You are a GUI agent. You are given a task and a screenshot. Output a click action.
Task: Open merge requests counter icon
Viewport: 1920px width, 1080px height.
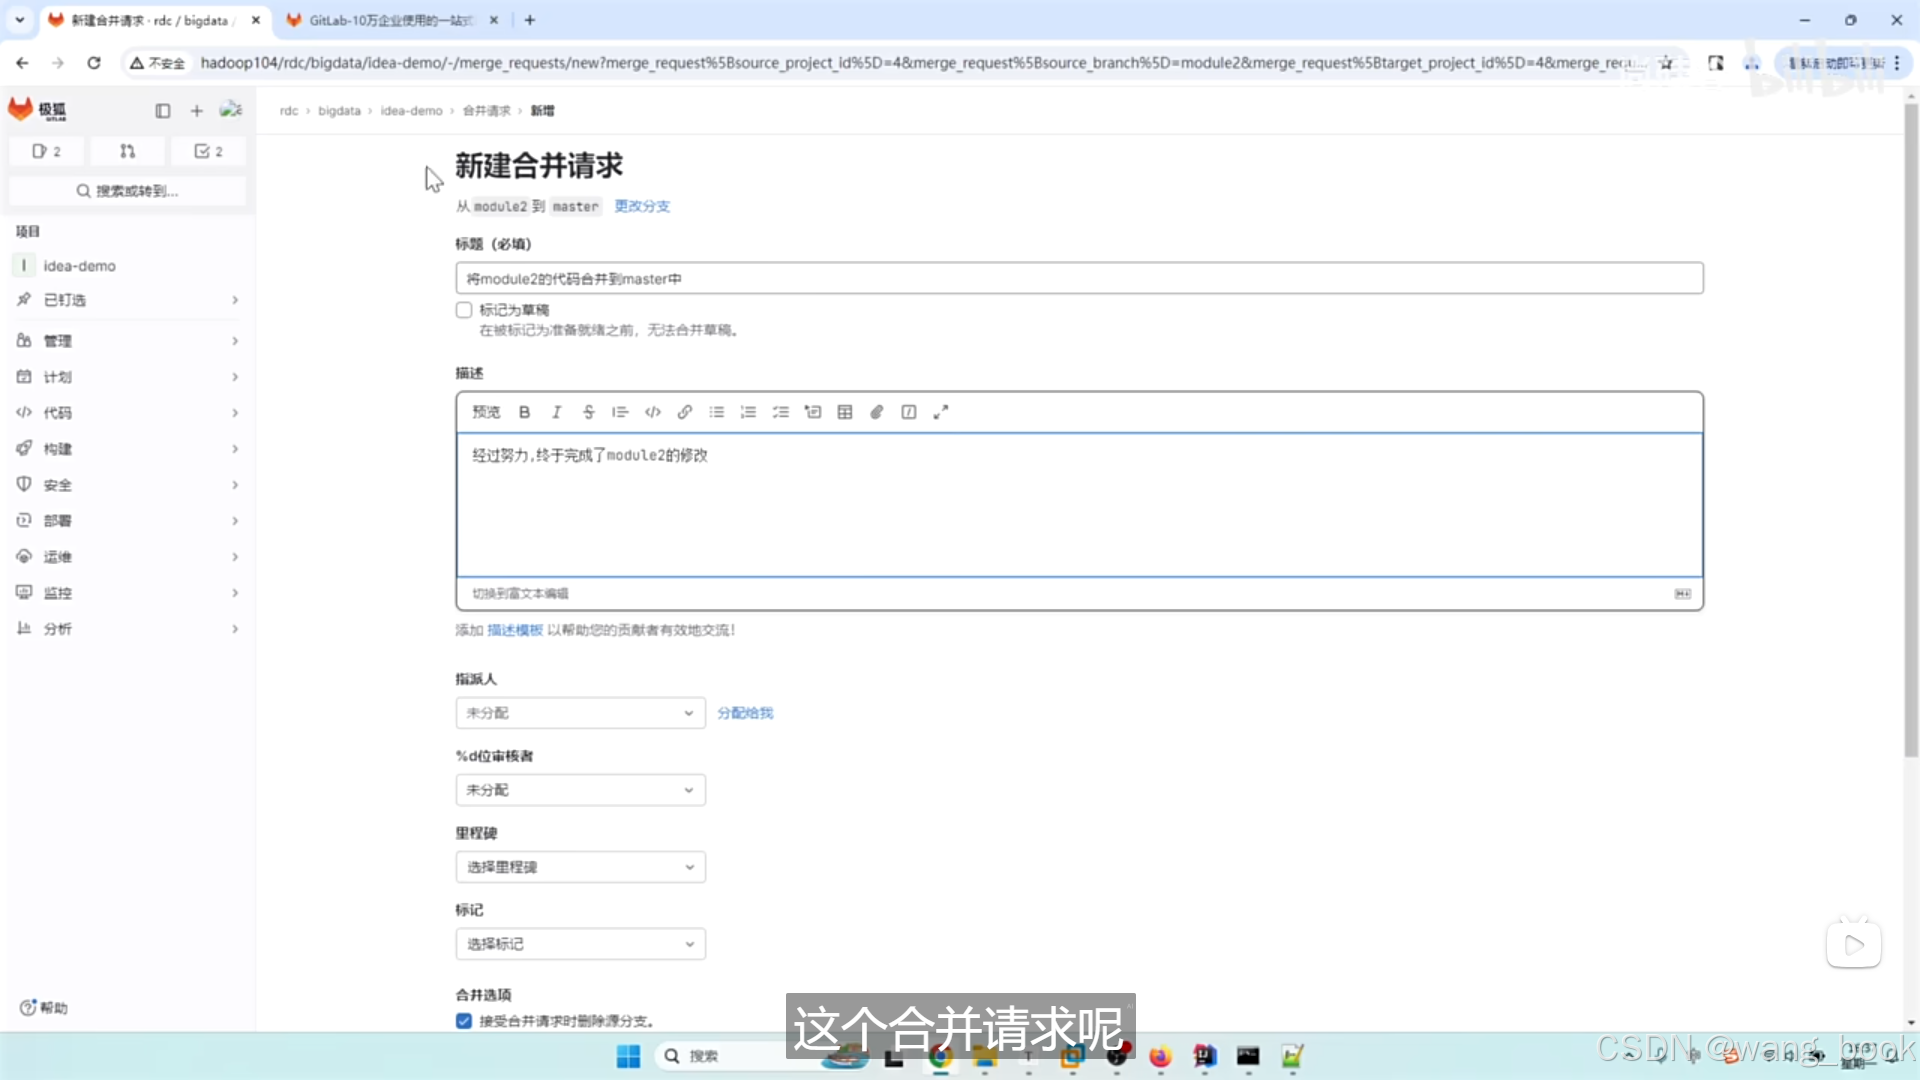click(x=127, y=151)
